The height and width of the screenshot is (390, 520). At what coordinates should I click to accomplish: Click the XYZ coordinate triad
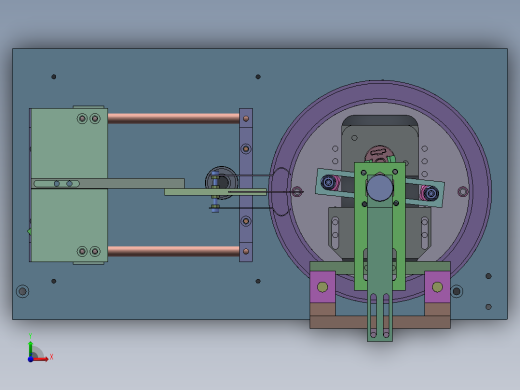[x=39, y=349]
